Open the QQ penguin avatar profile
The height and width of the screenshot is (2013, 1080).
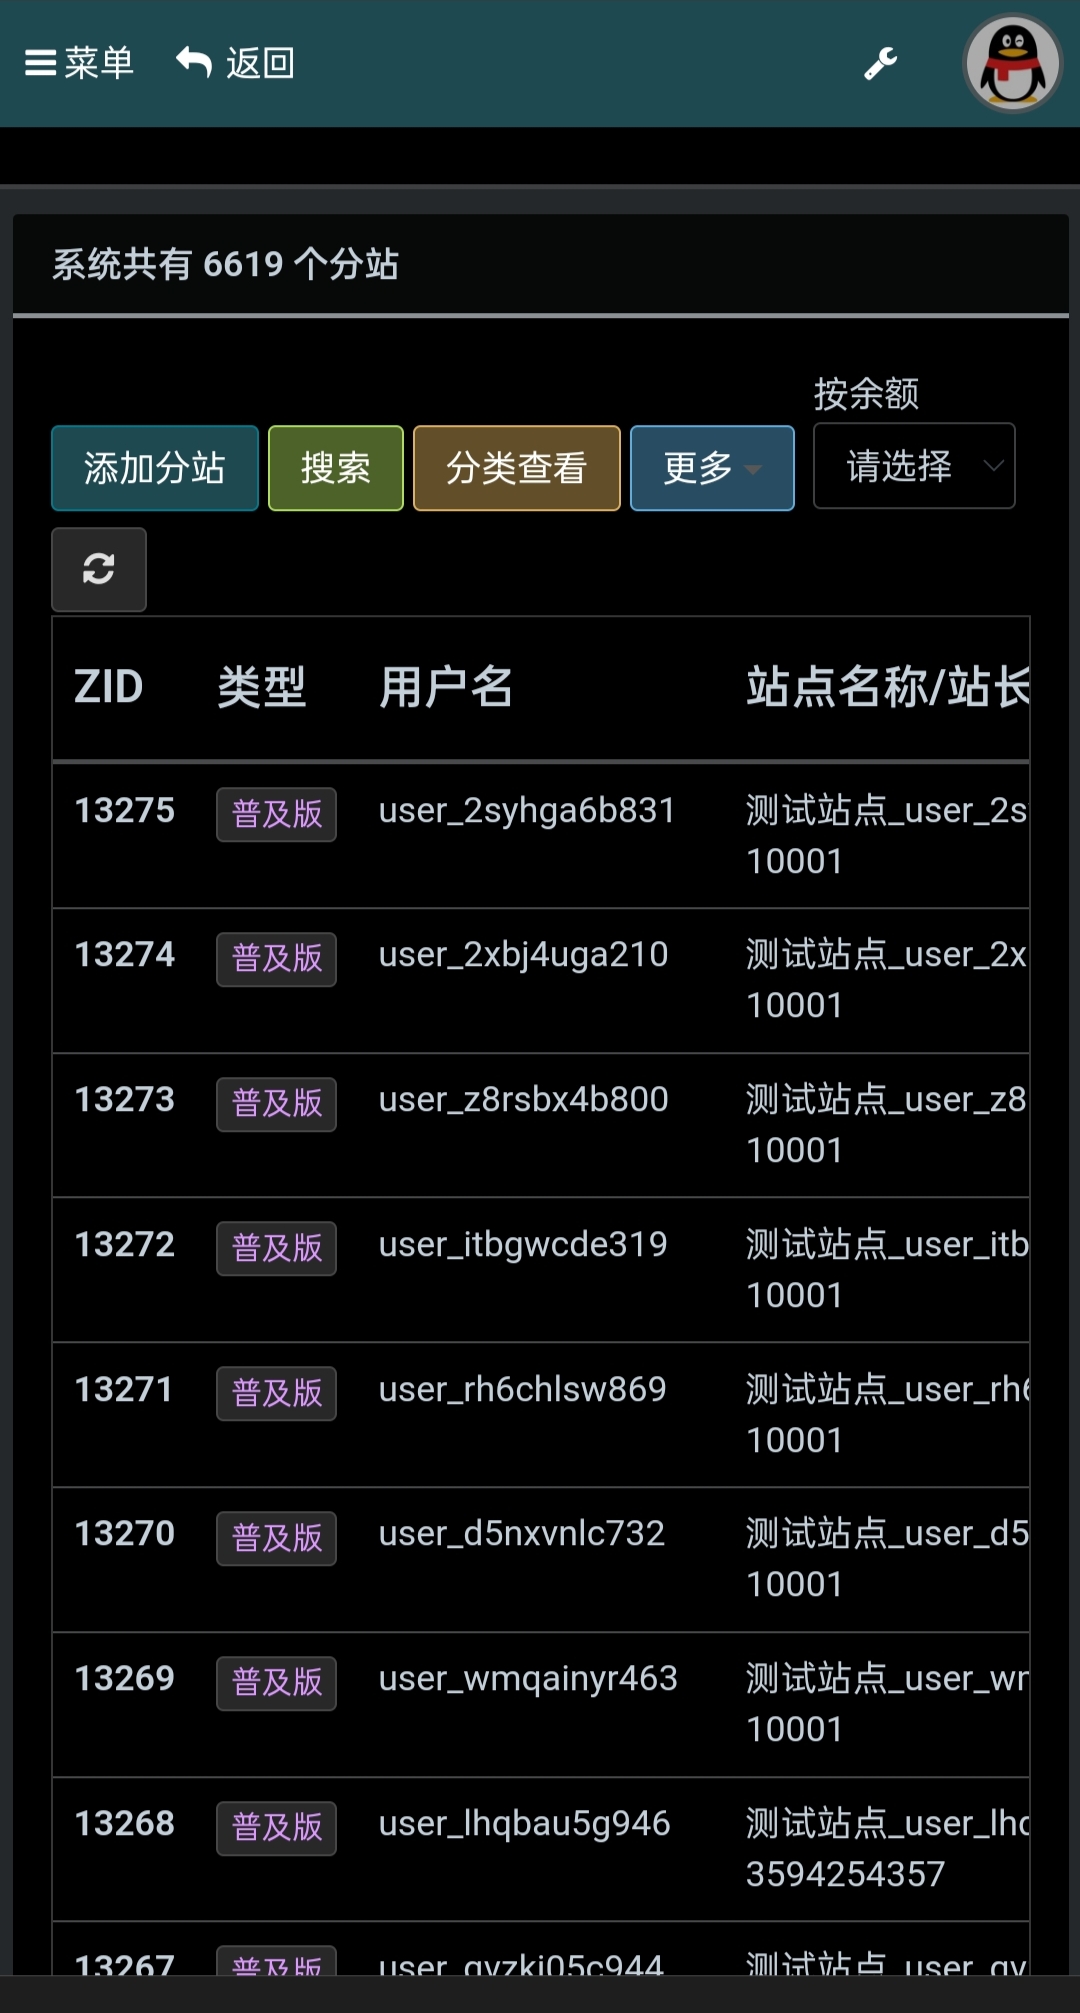point(1011,64)
